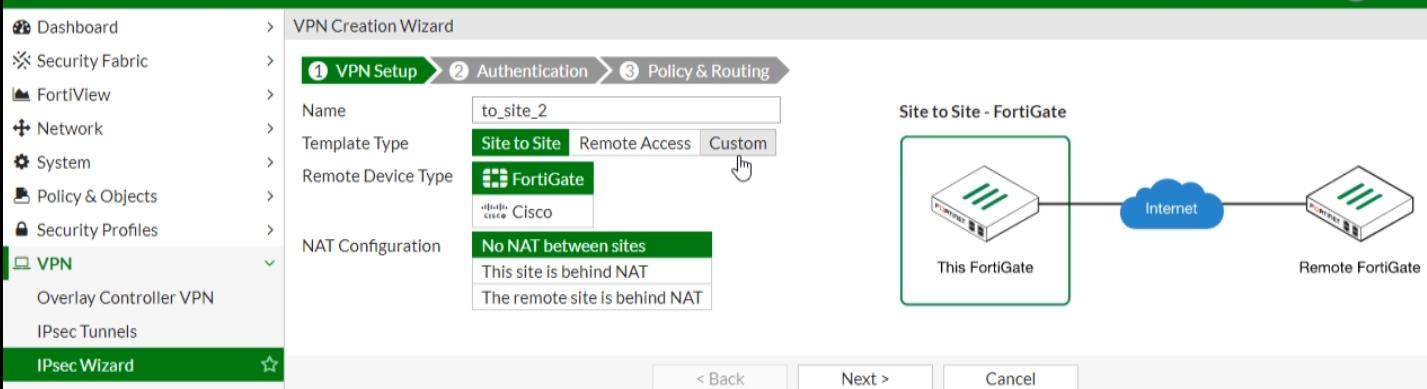Click the Fortinet logo in FortiGate option
The height and width of the screenshot is (389, 1427).
494,179
